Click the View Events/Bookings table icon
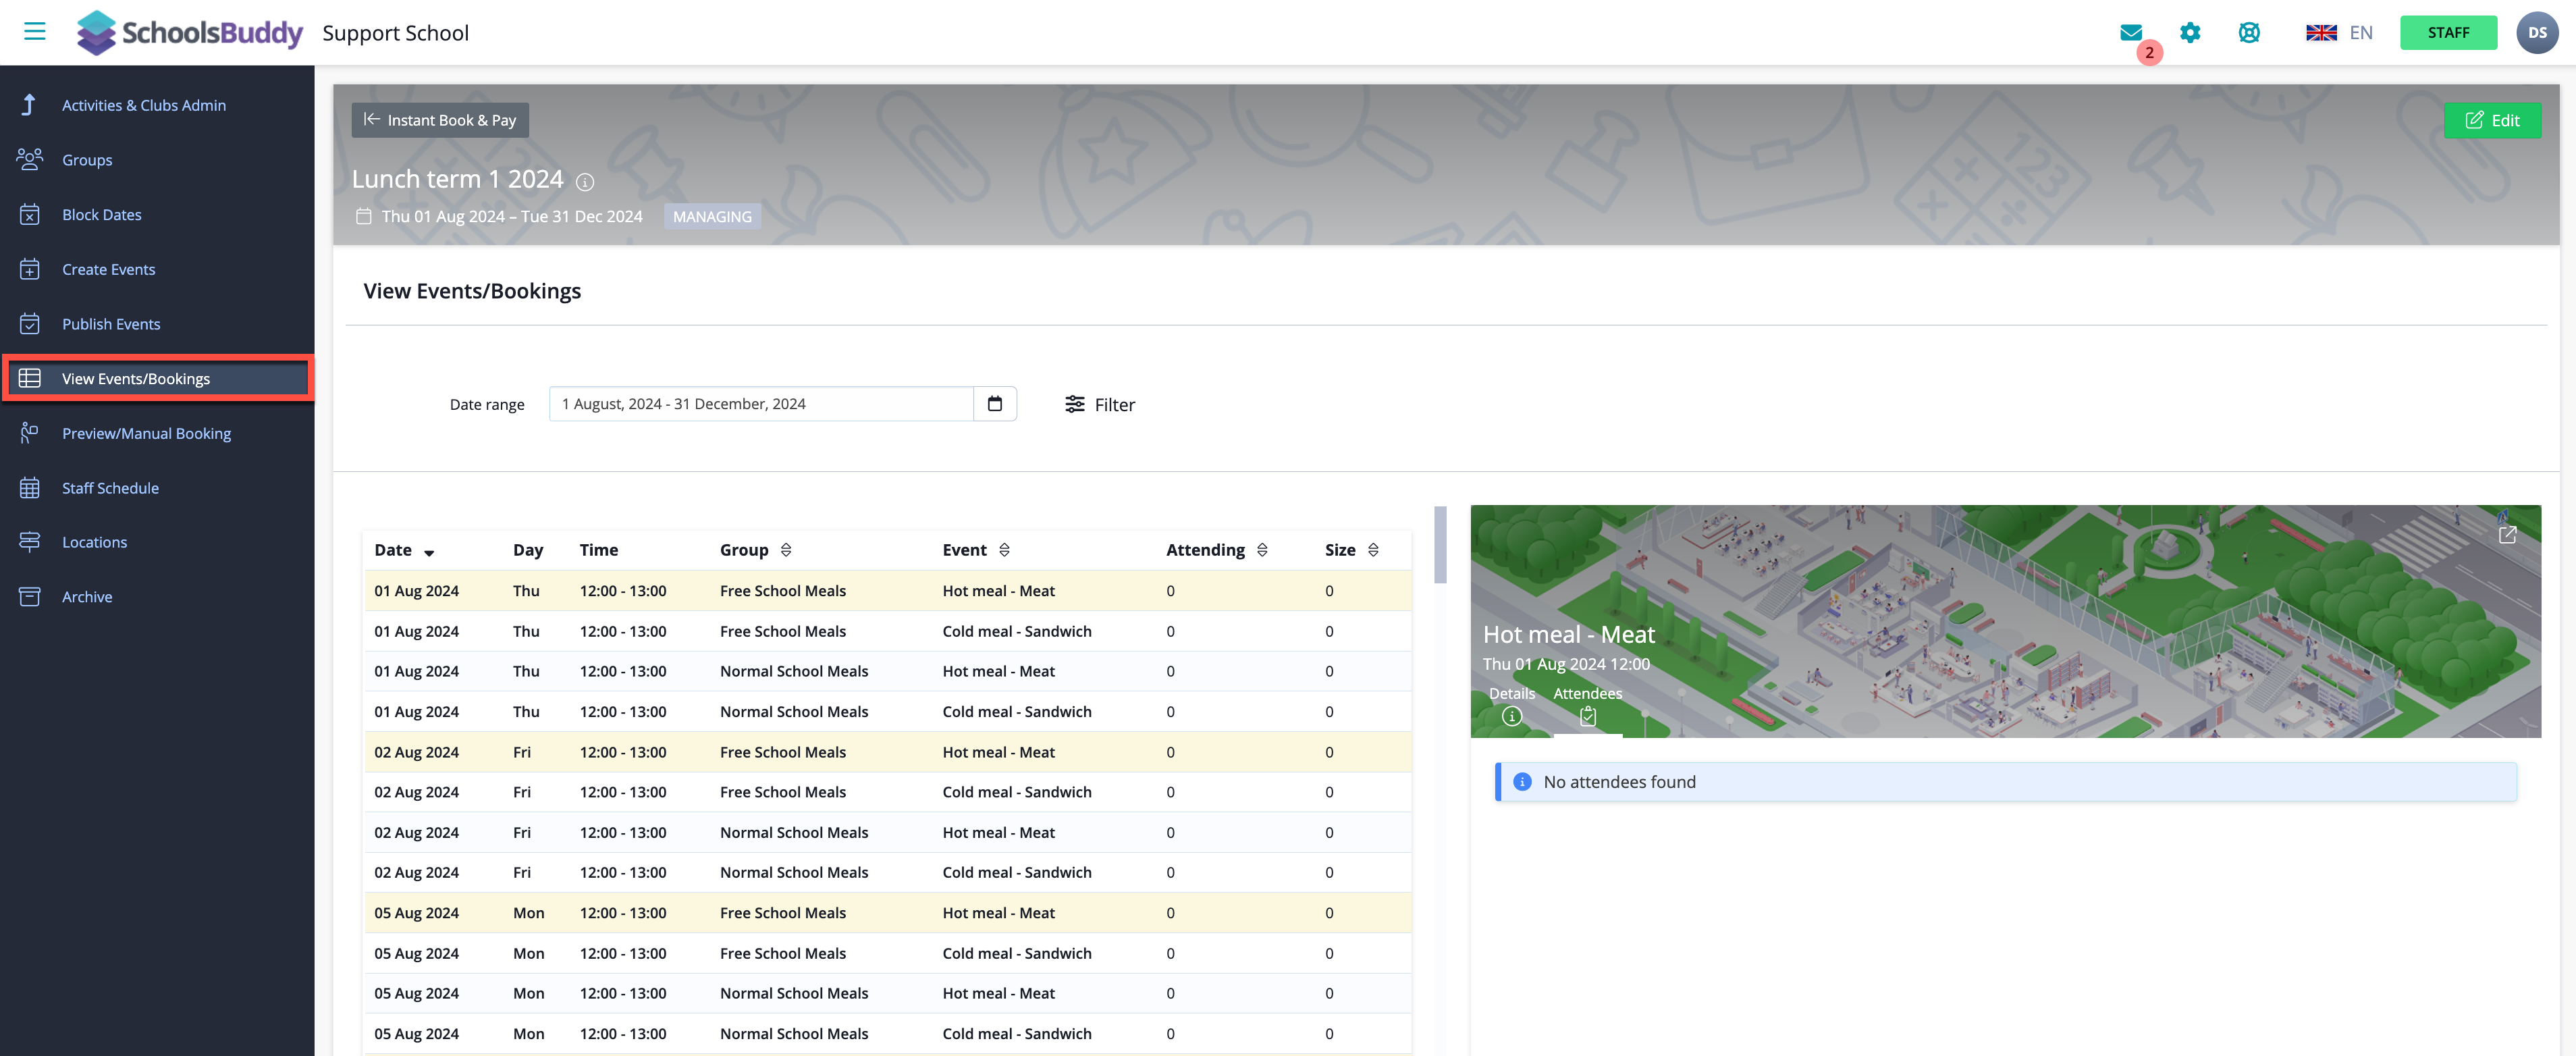 click(x=30, y=378)
